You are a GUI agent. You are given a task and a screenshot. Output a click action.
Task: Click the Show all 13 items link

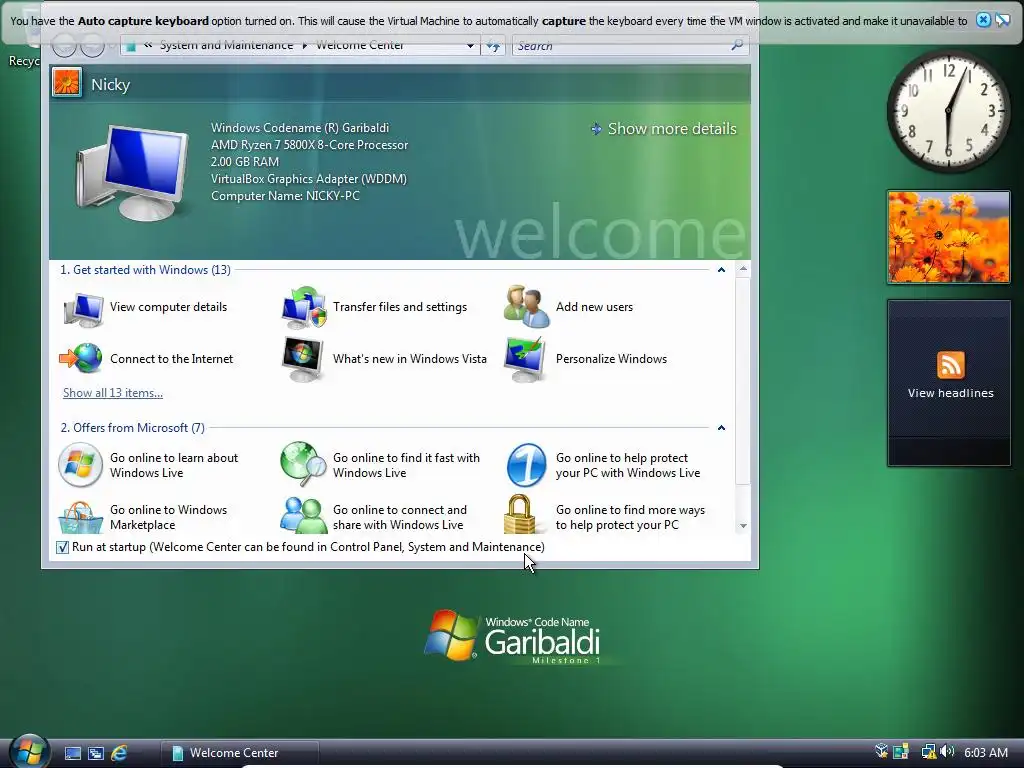point(113,392)
